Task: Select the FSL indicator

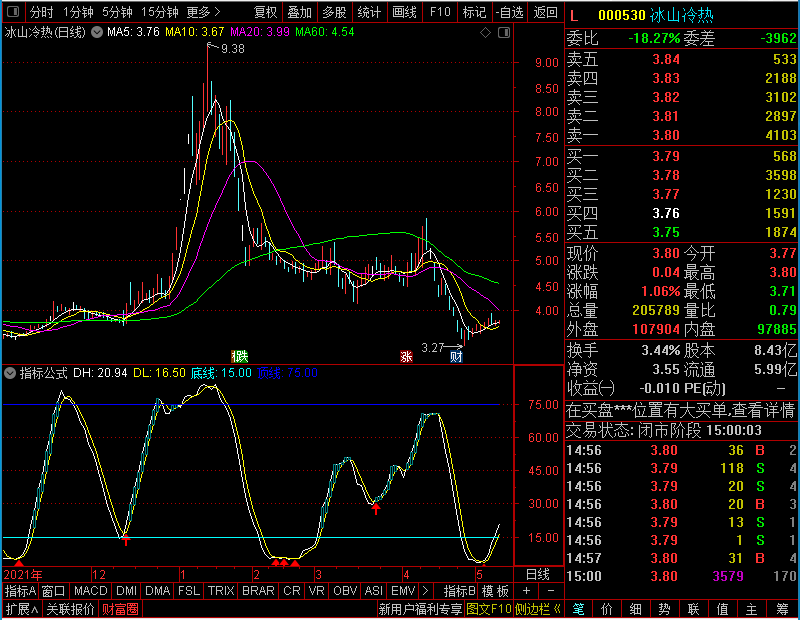Action: point(189,591)
